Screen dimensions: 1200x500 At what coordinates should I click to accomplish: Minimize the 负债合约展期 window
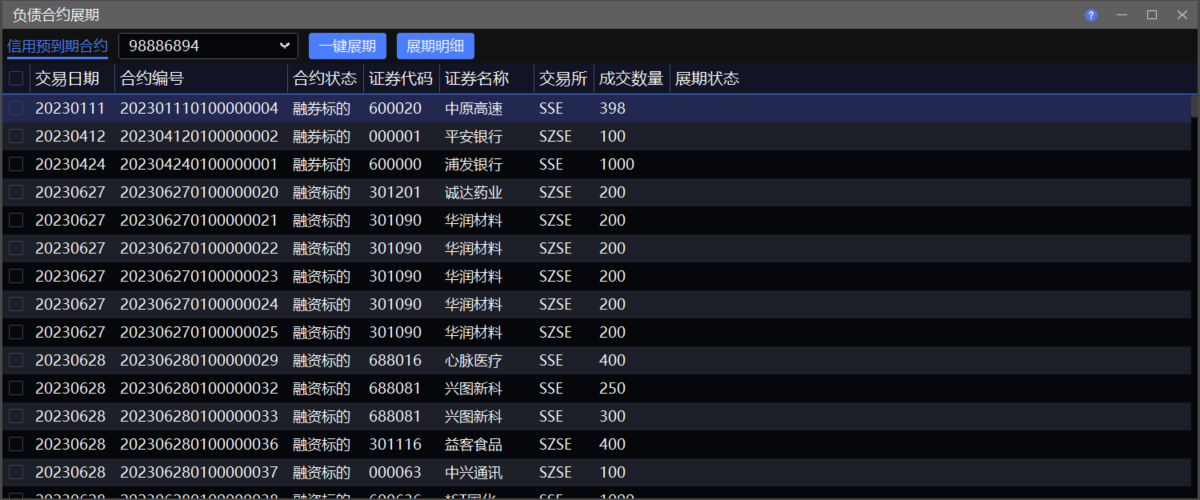tap(1122, 15)
